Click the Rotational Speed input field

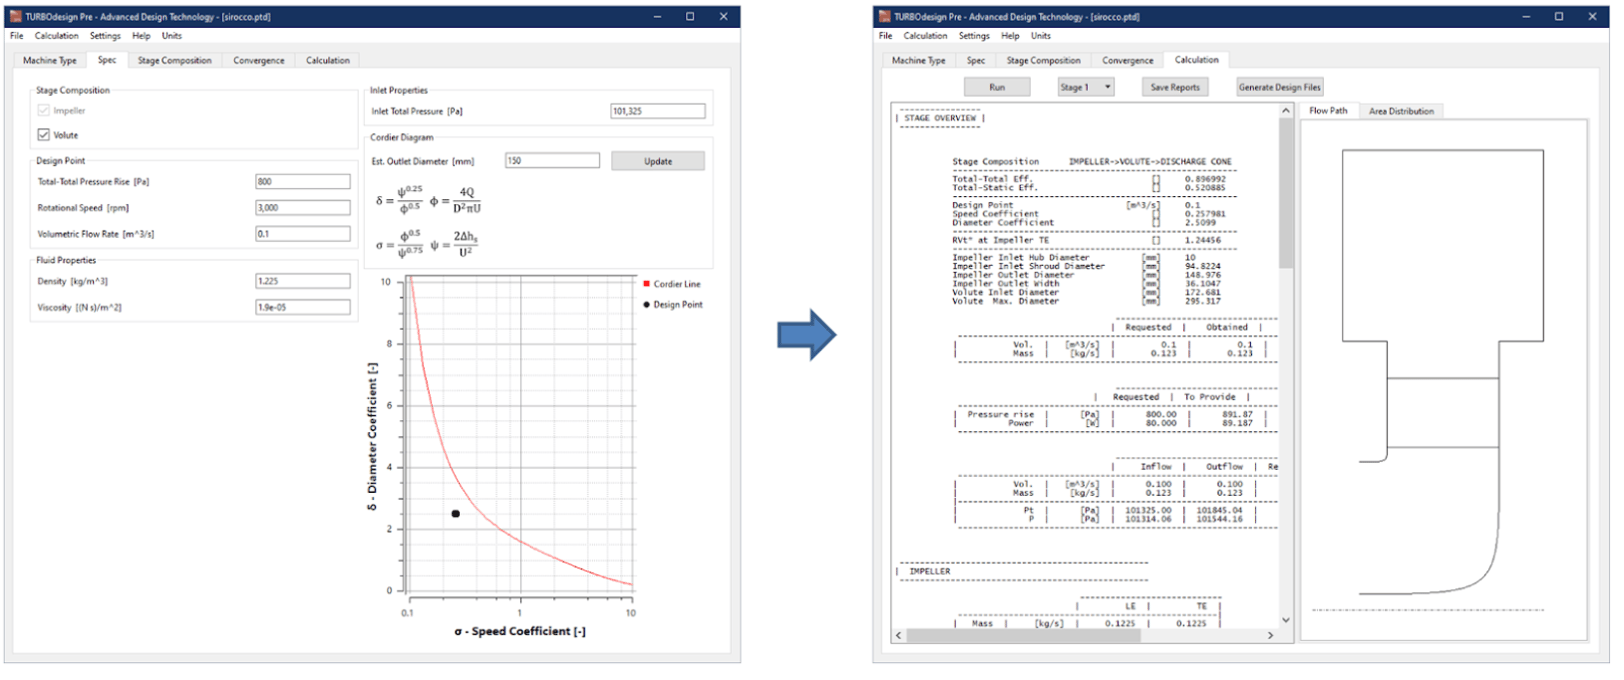pyautogui.click(x=303, y=208)
